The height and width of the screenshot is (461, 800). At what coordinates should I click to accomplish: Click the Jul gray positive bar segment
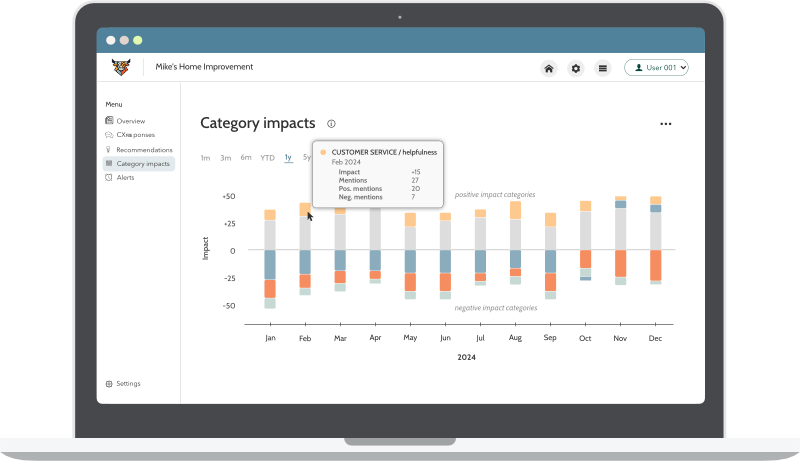coord(480,234)
